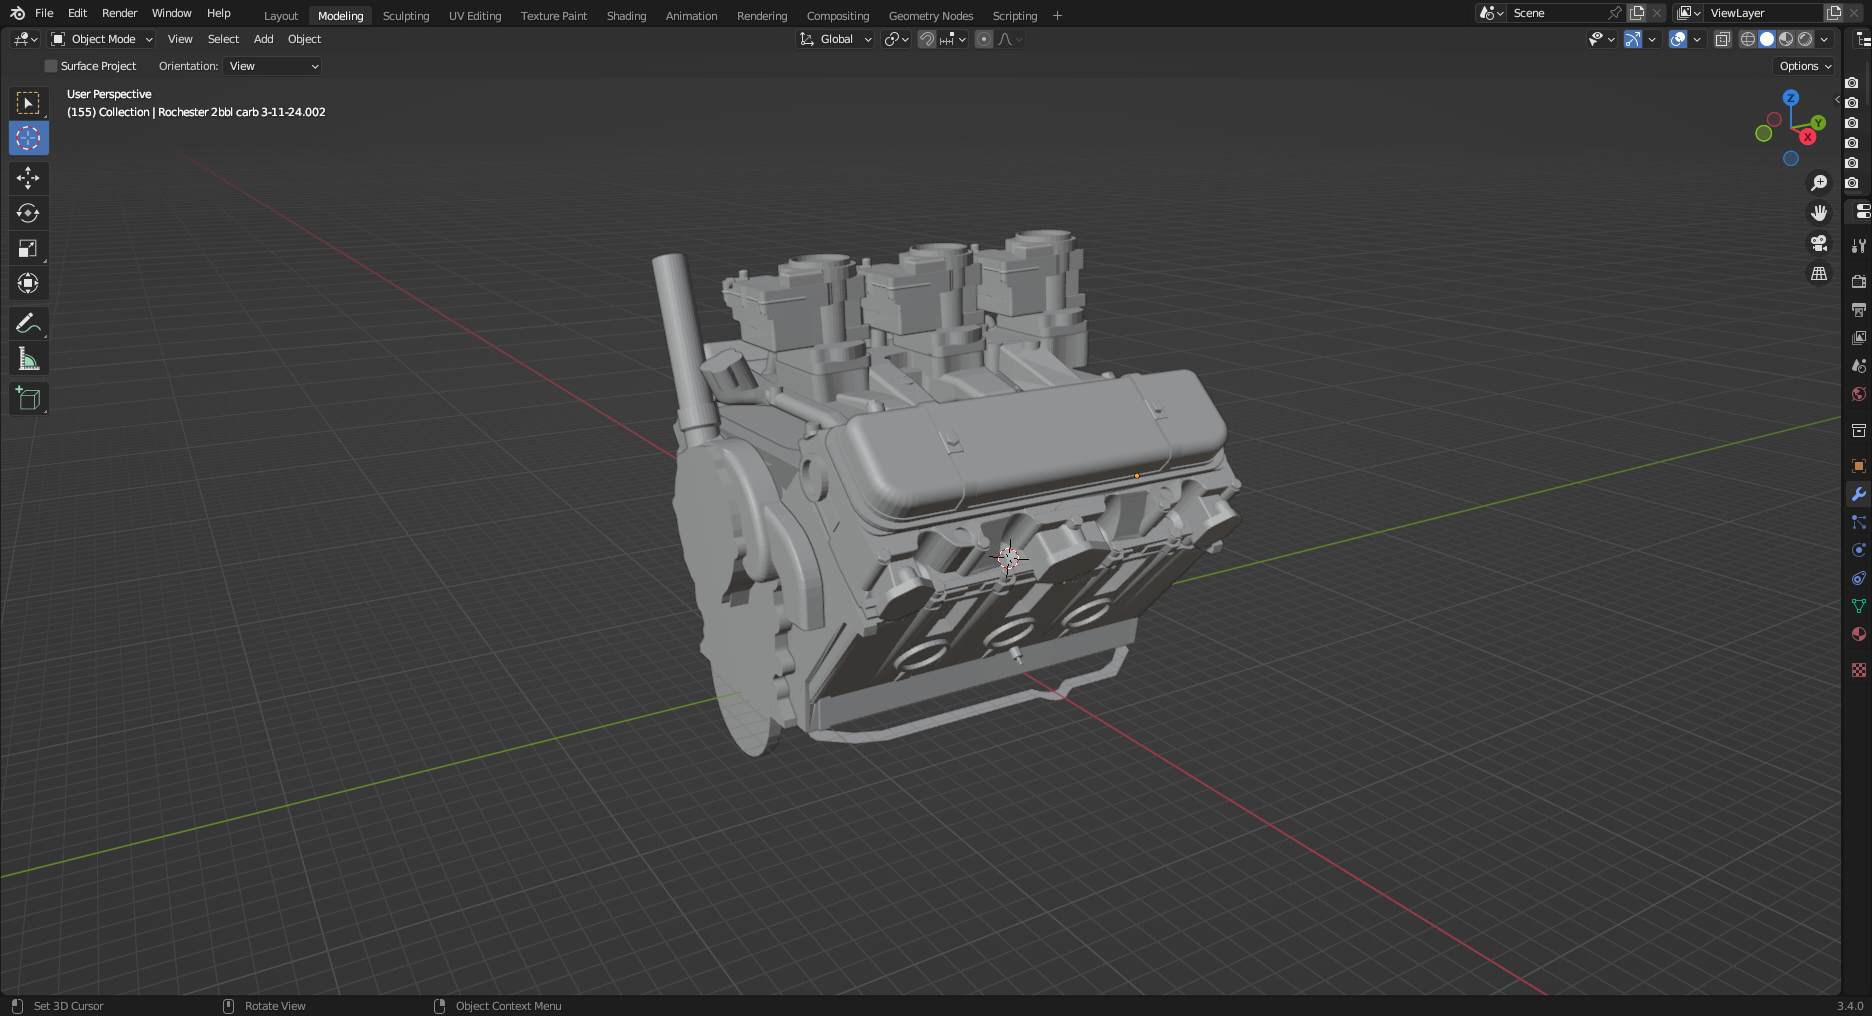Open the Render menu
The image size is (1872, 1016).
click(119, 13)
